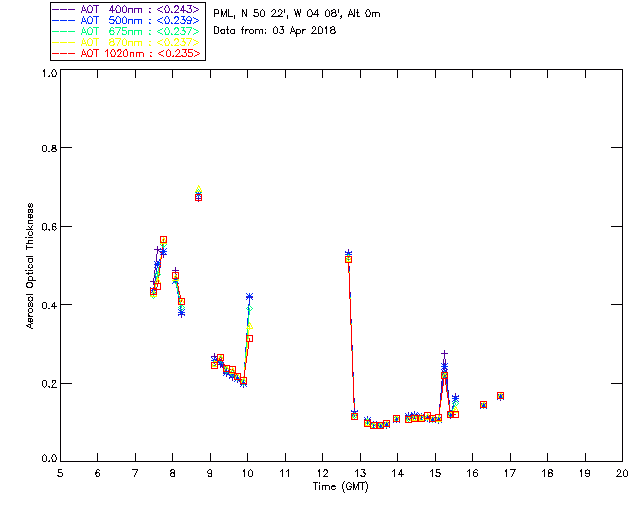Click the AOT 400nm legend entry
The image size is (640, 512).
[x=127, y=9]
